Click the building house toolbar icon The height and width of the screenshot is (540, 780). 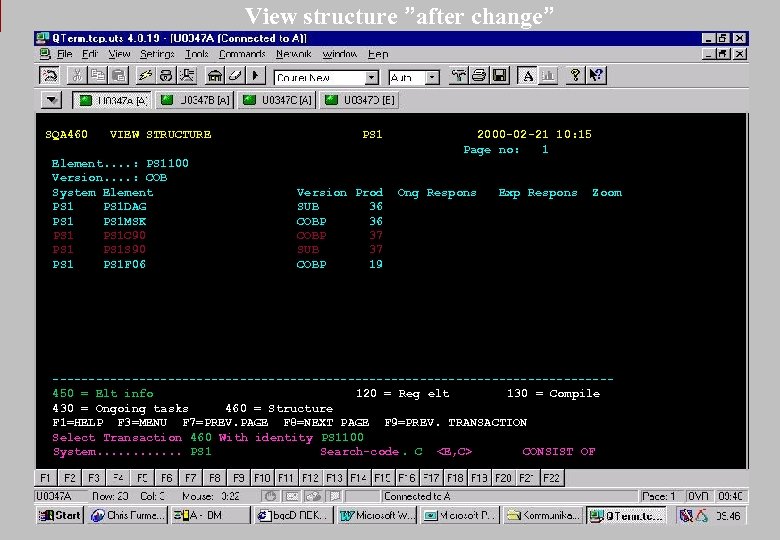(215, 76)
